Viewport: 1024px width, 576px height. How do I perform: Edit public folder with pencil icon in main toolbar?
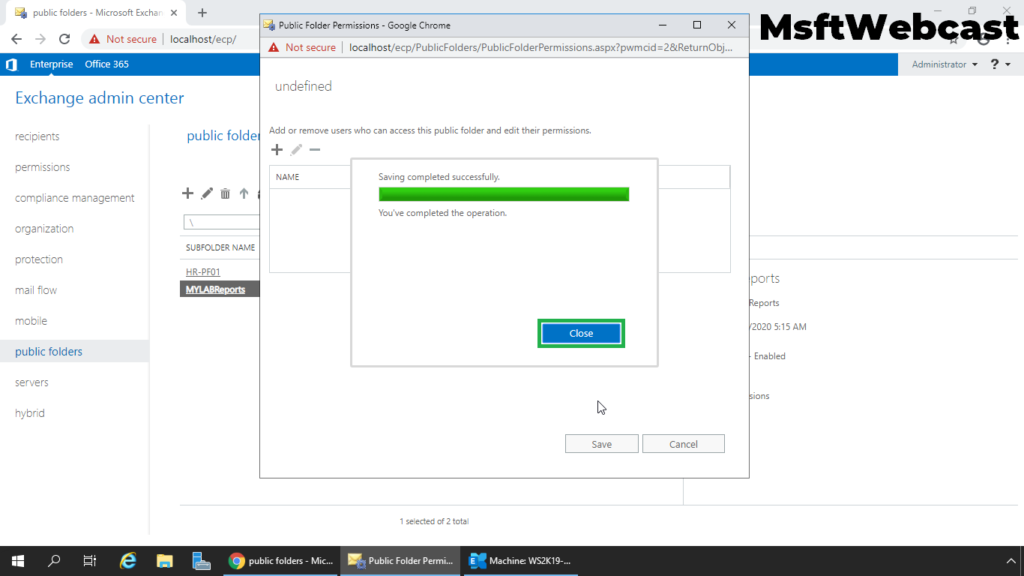tap(206, 193)
